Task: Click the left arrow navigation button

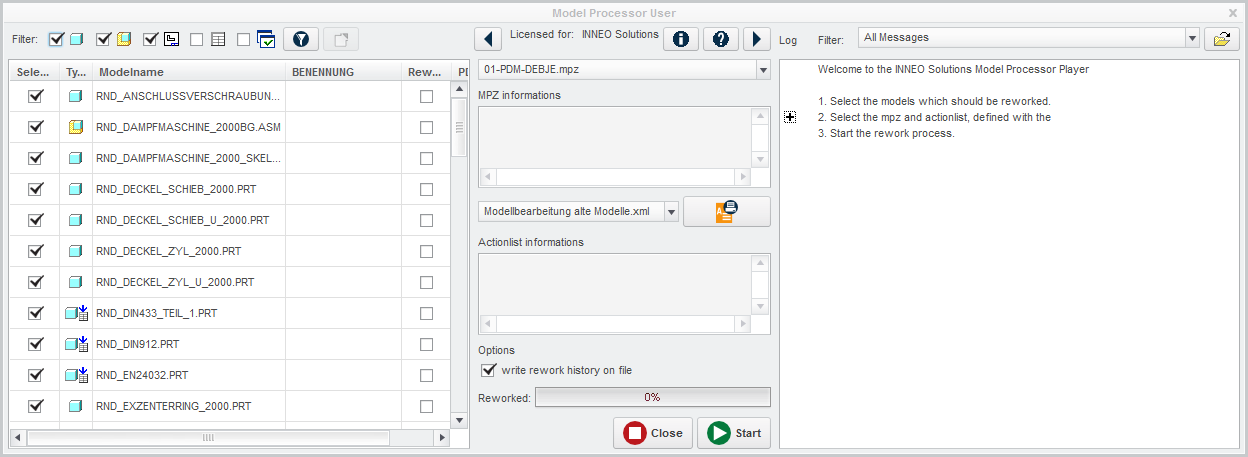Action: coord(488,39)
